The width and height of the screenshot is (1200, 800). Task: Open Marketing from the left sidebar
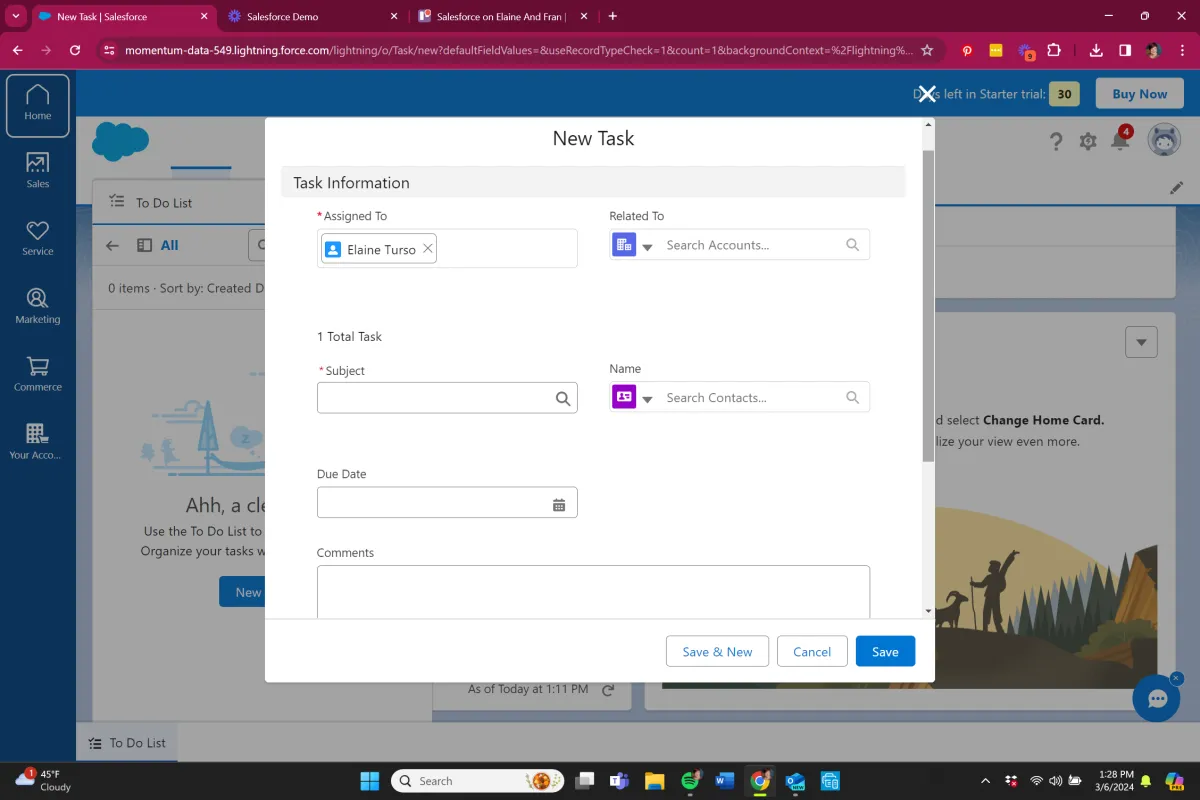click(x=38, y=306)
